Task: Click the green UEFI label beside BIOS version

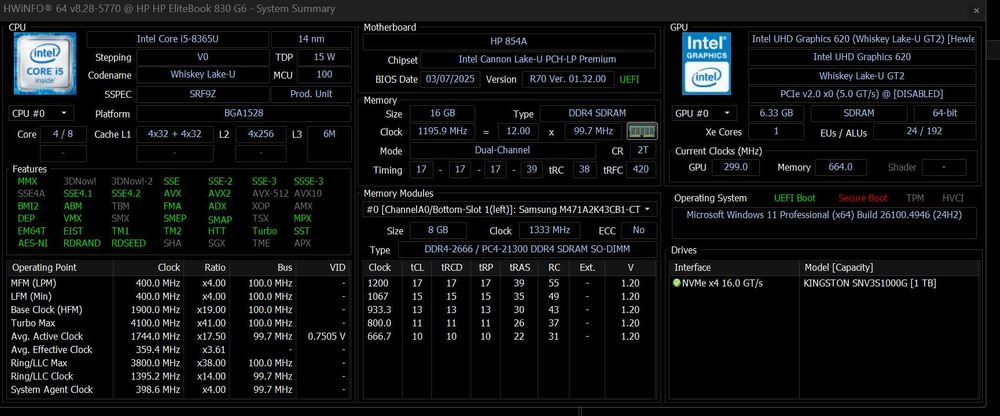Action: (x=629, y=80)
